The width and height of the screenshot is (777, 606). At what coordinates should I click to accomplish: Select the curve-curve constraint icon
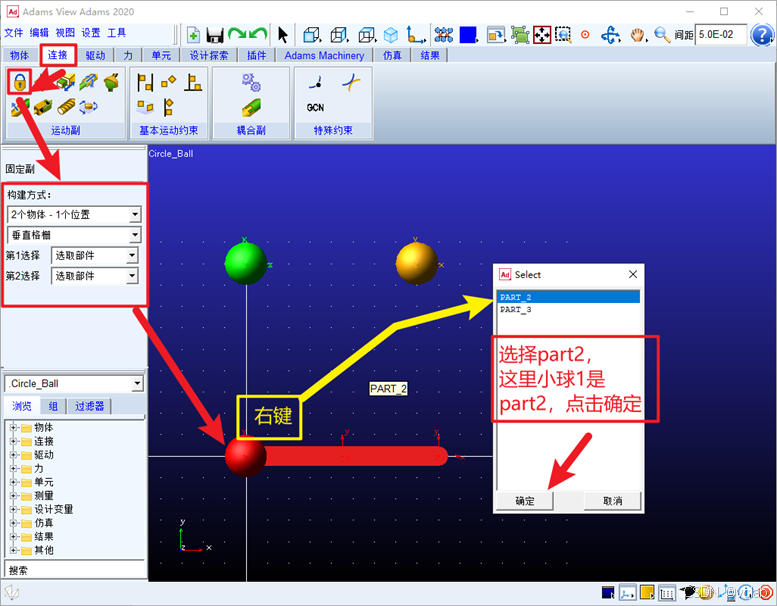[x=351, y=82]
